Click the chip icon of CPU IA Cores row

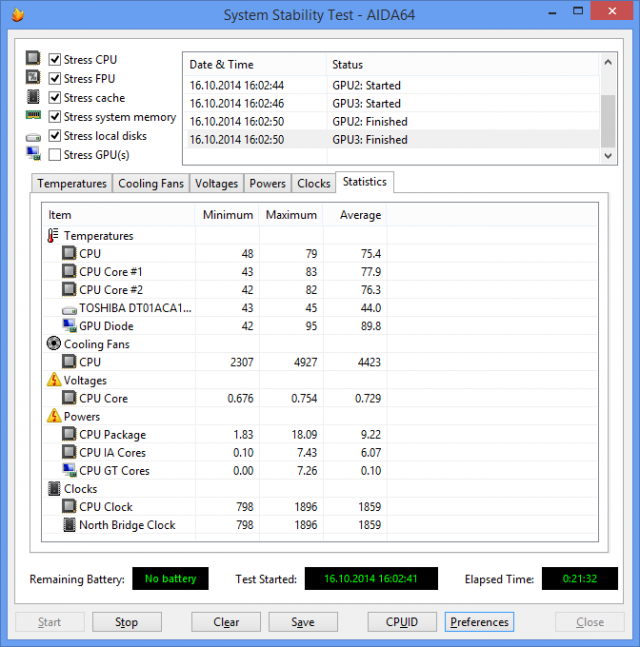click(x=69, y=452)
